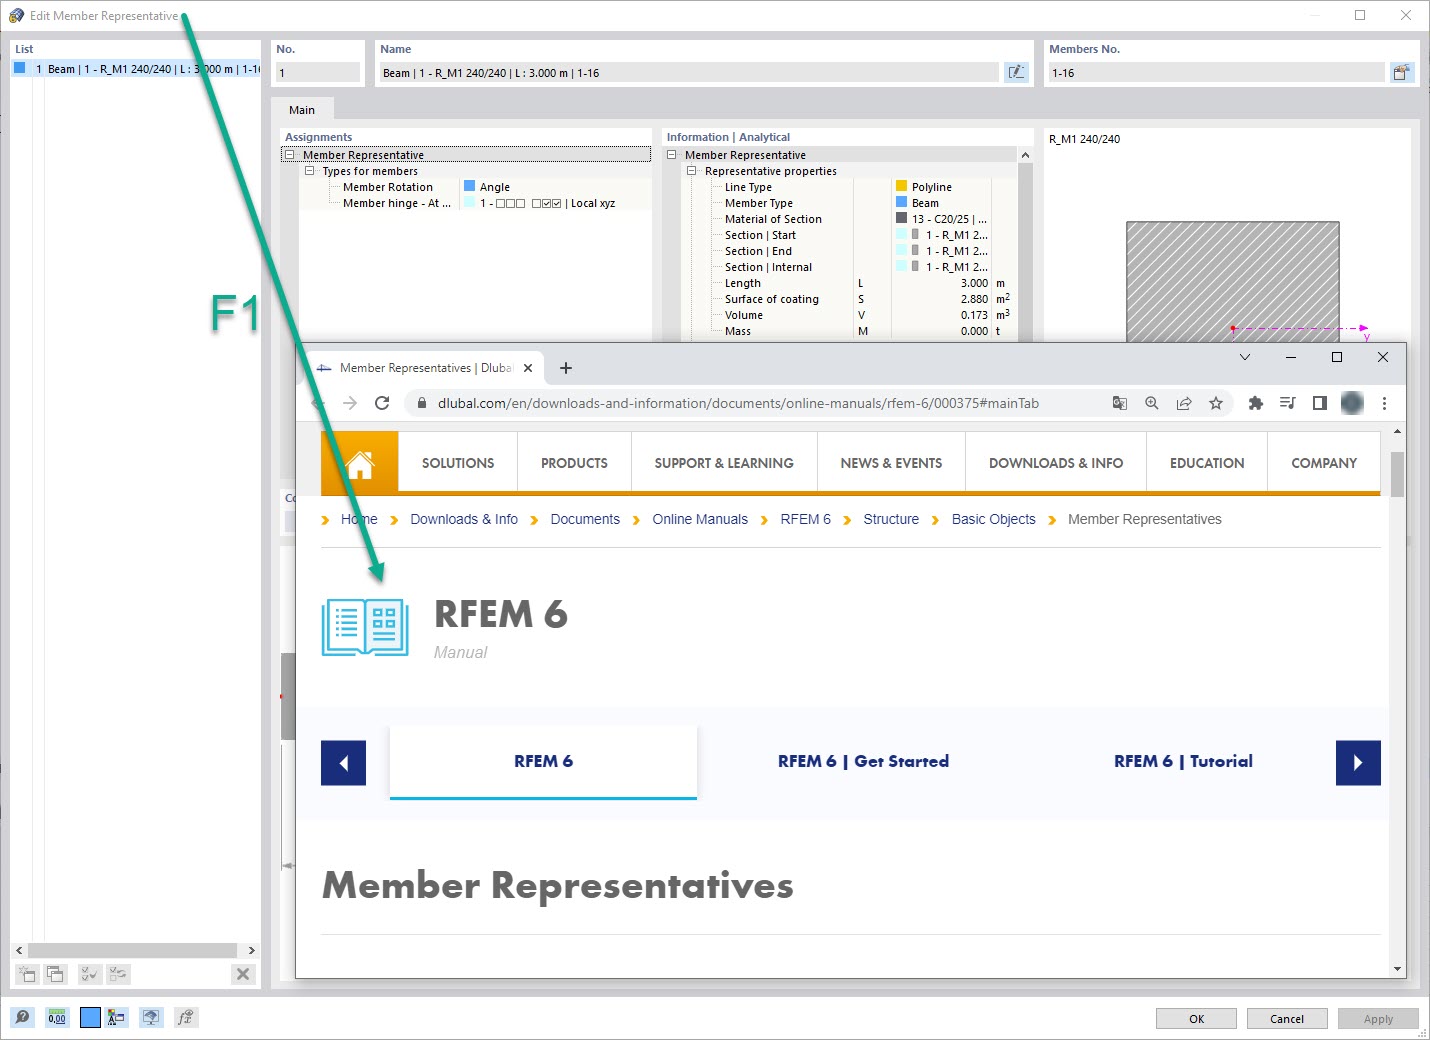Image resolution: width=1430 pixels, height=1040 pixels.
Task: Open the media control playlist icon
Action: (1288, 403)
